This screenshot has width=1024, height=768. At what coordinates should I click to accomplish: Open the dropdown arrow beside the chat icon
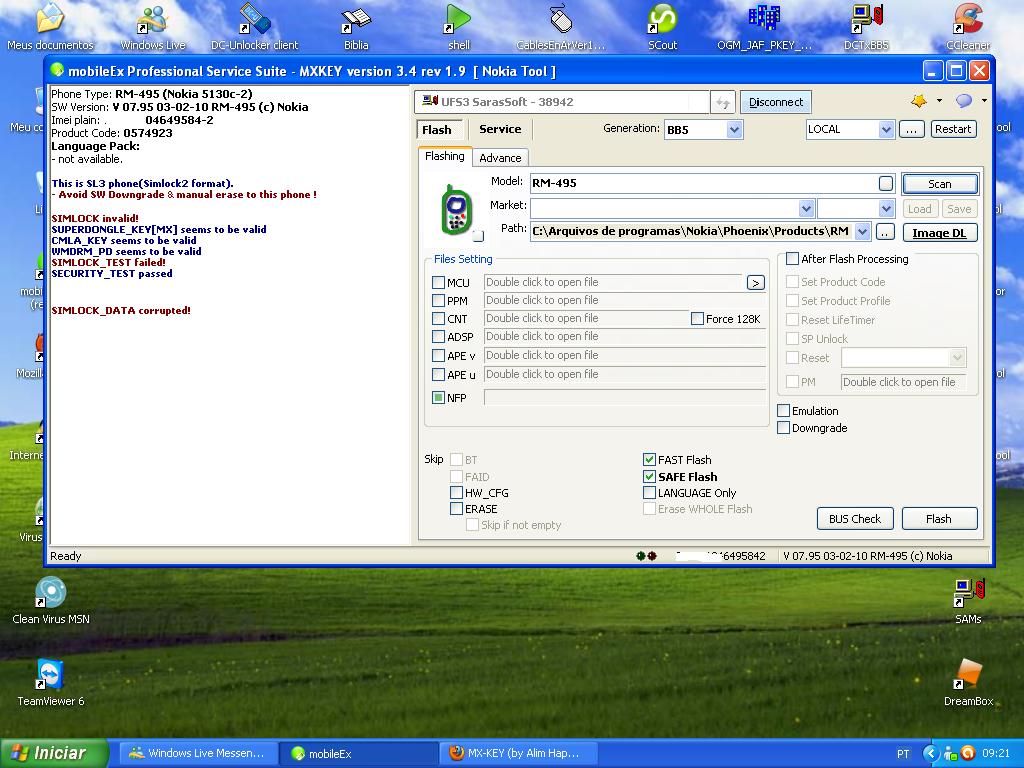(984, 101)
